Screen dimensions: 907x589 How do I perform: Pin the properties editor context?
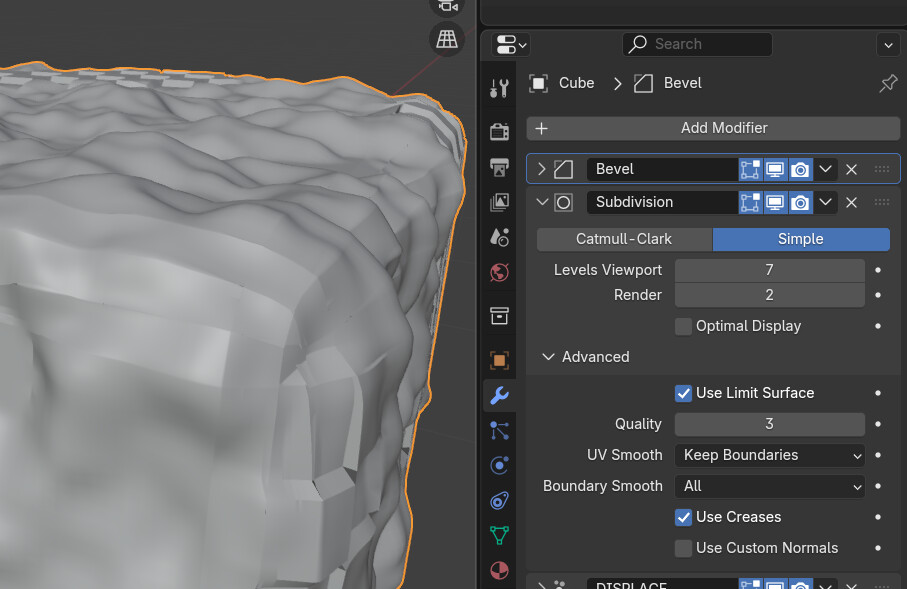click(x=888, y=83)
